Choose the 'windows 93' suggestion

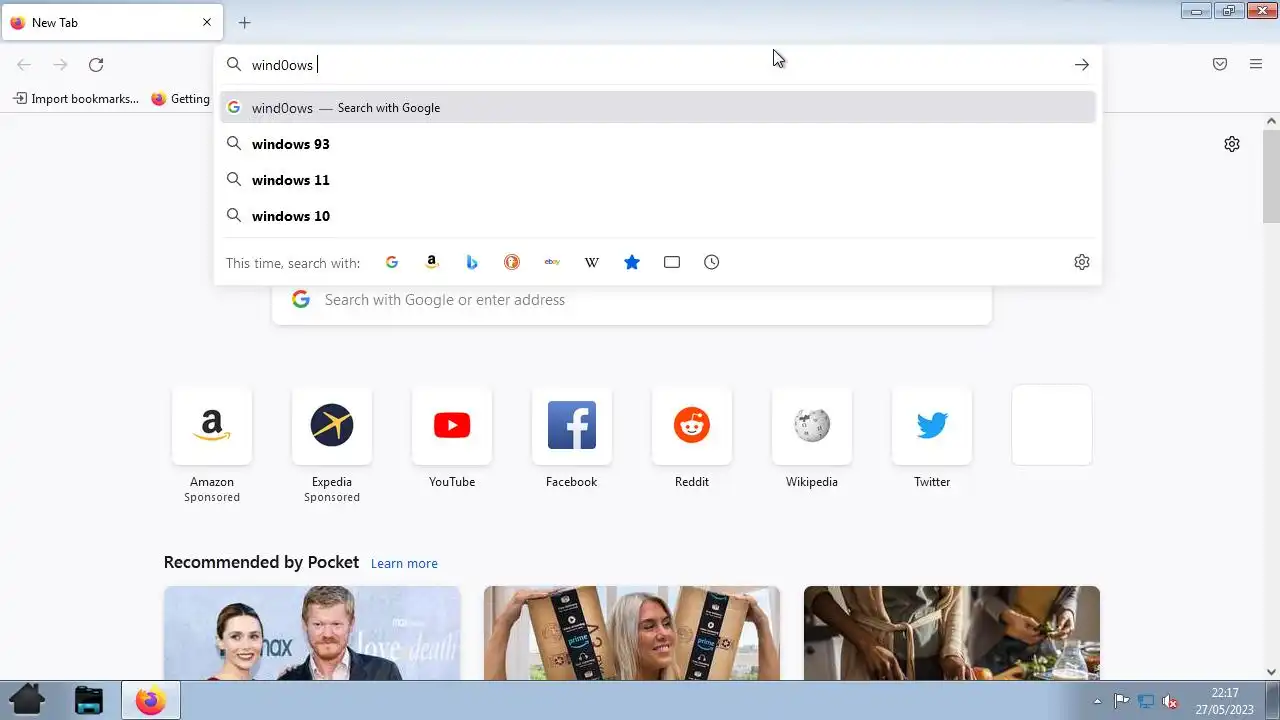point(658,144)
